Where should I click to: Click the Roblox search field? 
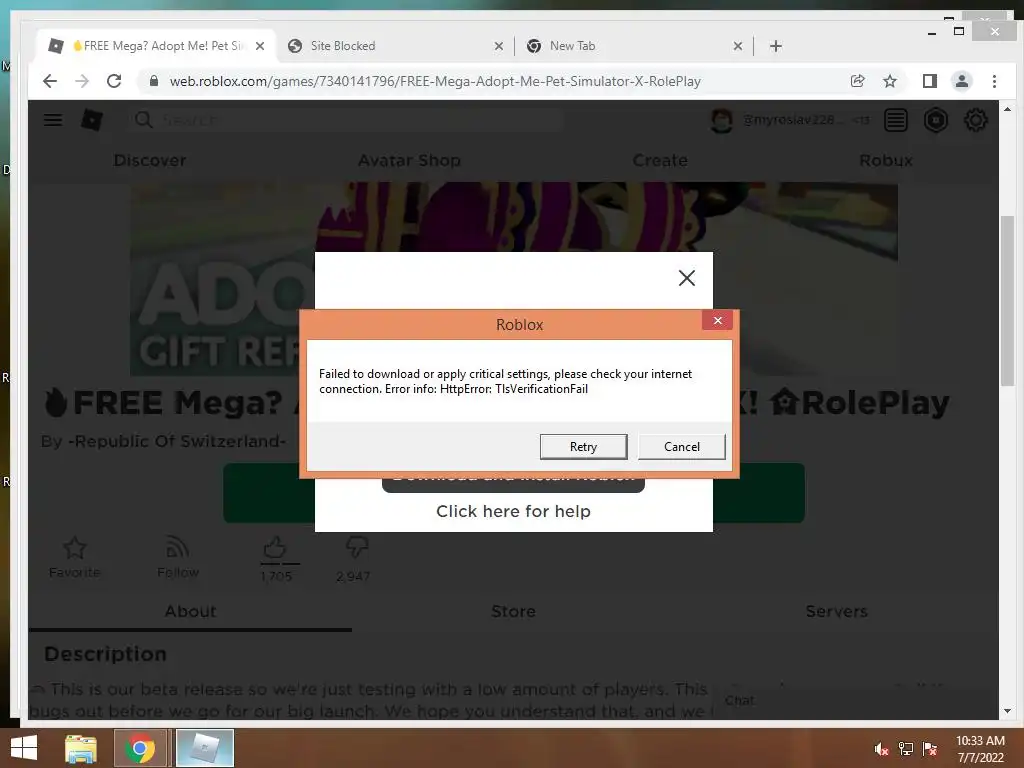(346, 120)
